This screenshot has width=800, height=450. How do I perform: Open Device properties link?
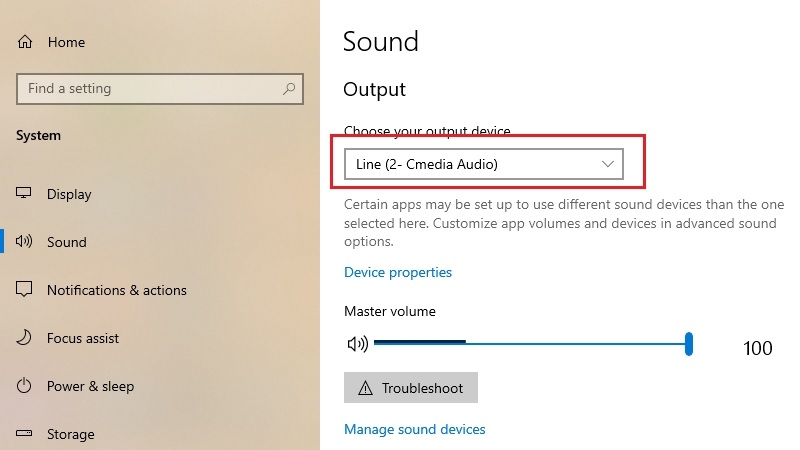[398, 272]
